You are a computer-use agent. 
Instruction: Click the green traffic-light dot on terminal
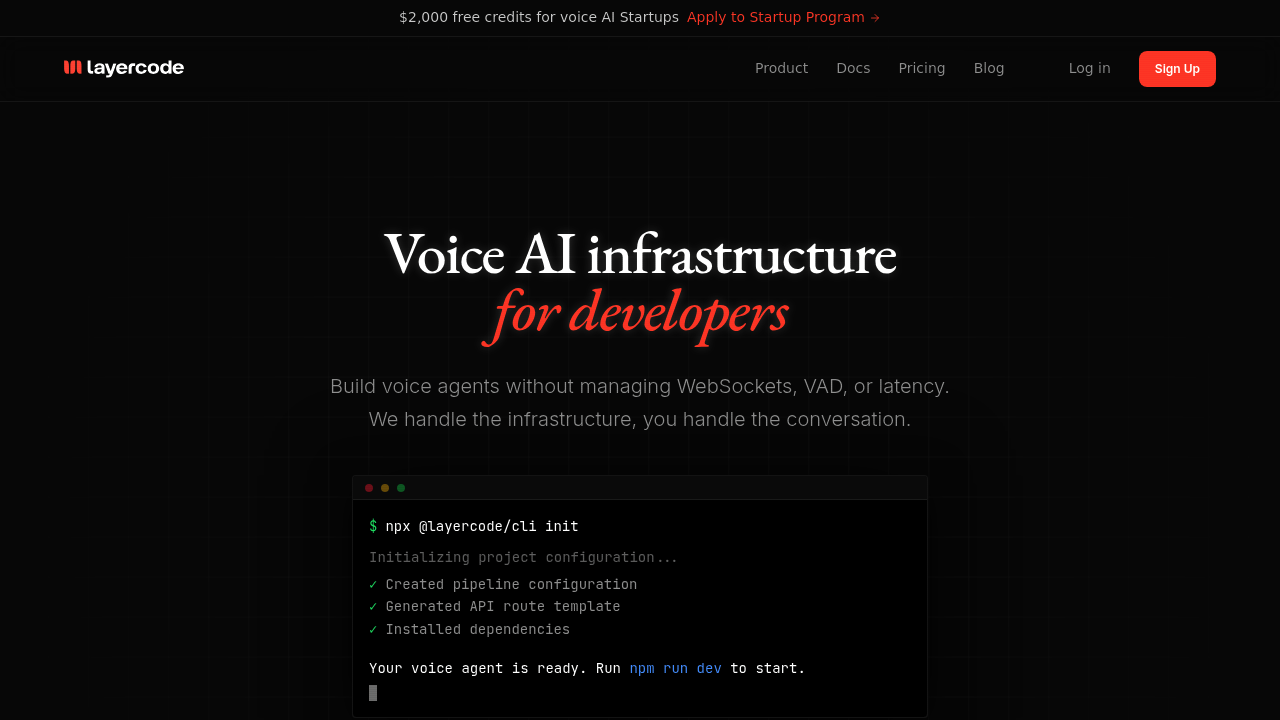(400, 487)
